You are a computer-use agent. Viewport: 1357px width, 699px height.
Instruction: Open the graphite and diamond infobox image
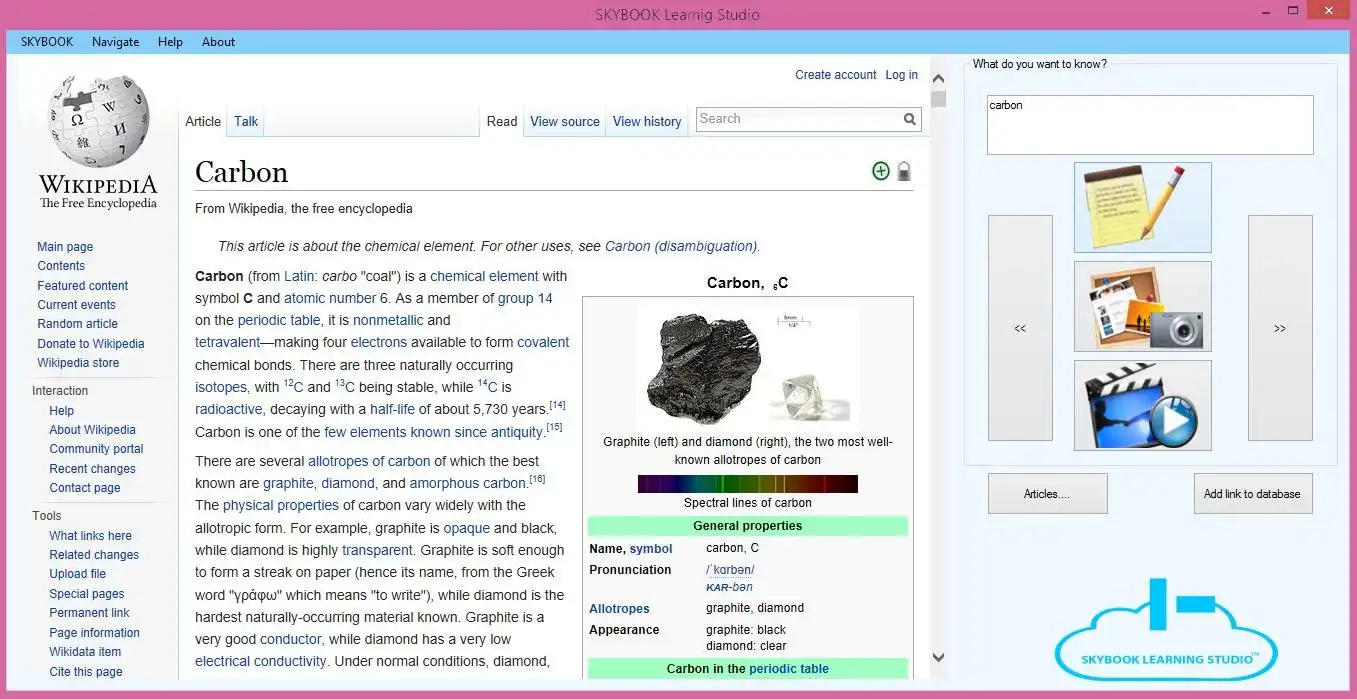tap(747, 367)
